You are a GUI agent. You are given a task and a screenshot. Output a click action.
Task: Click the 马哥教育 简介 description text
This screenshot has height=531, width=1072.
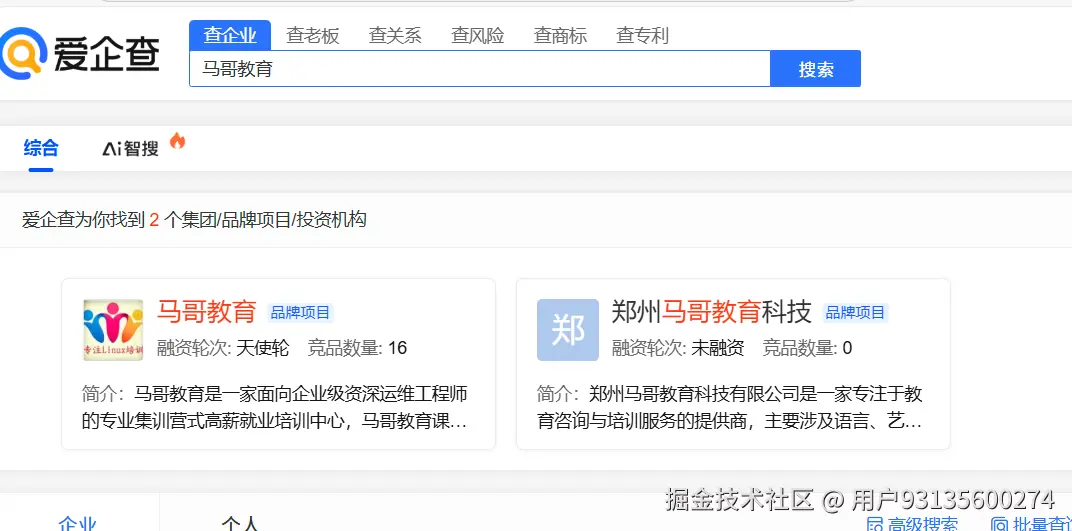[275, 407]
